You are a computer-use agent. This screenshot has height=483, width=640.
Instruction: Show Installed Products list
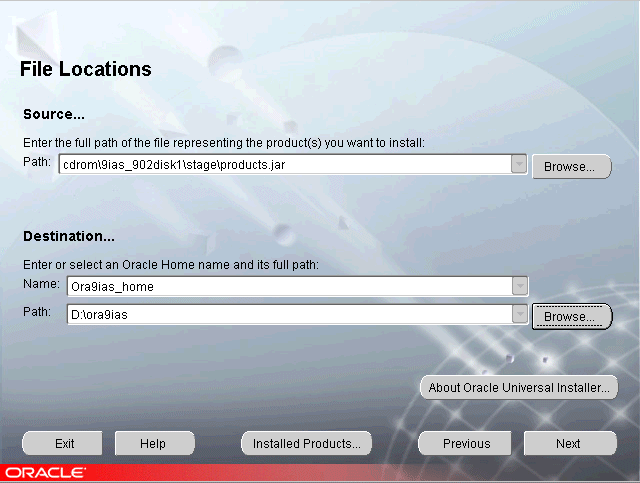coord(307,443)
